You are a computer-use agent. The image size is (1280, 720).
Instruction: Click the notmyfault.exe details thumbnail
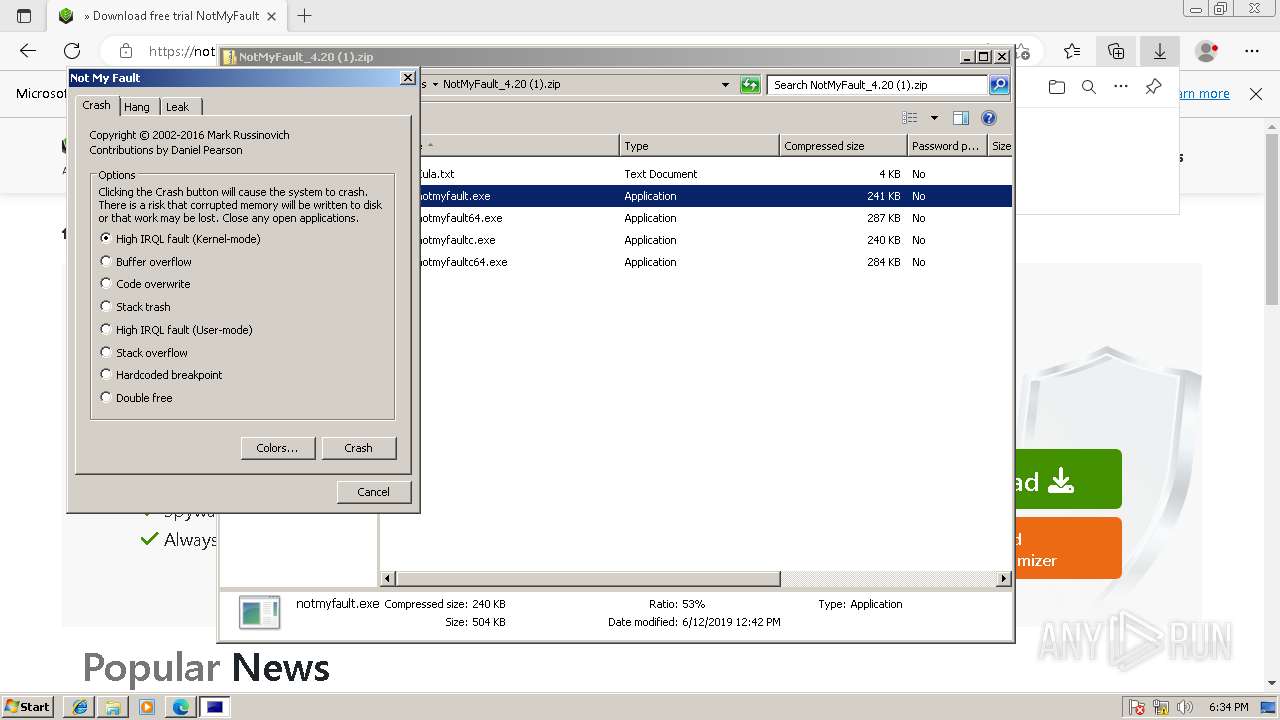coord(260,612)
